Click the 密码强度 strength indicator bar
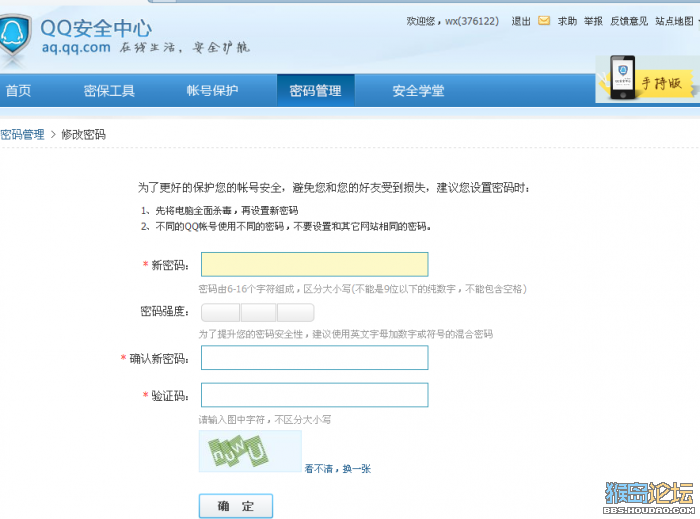 pos(258,312)
